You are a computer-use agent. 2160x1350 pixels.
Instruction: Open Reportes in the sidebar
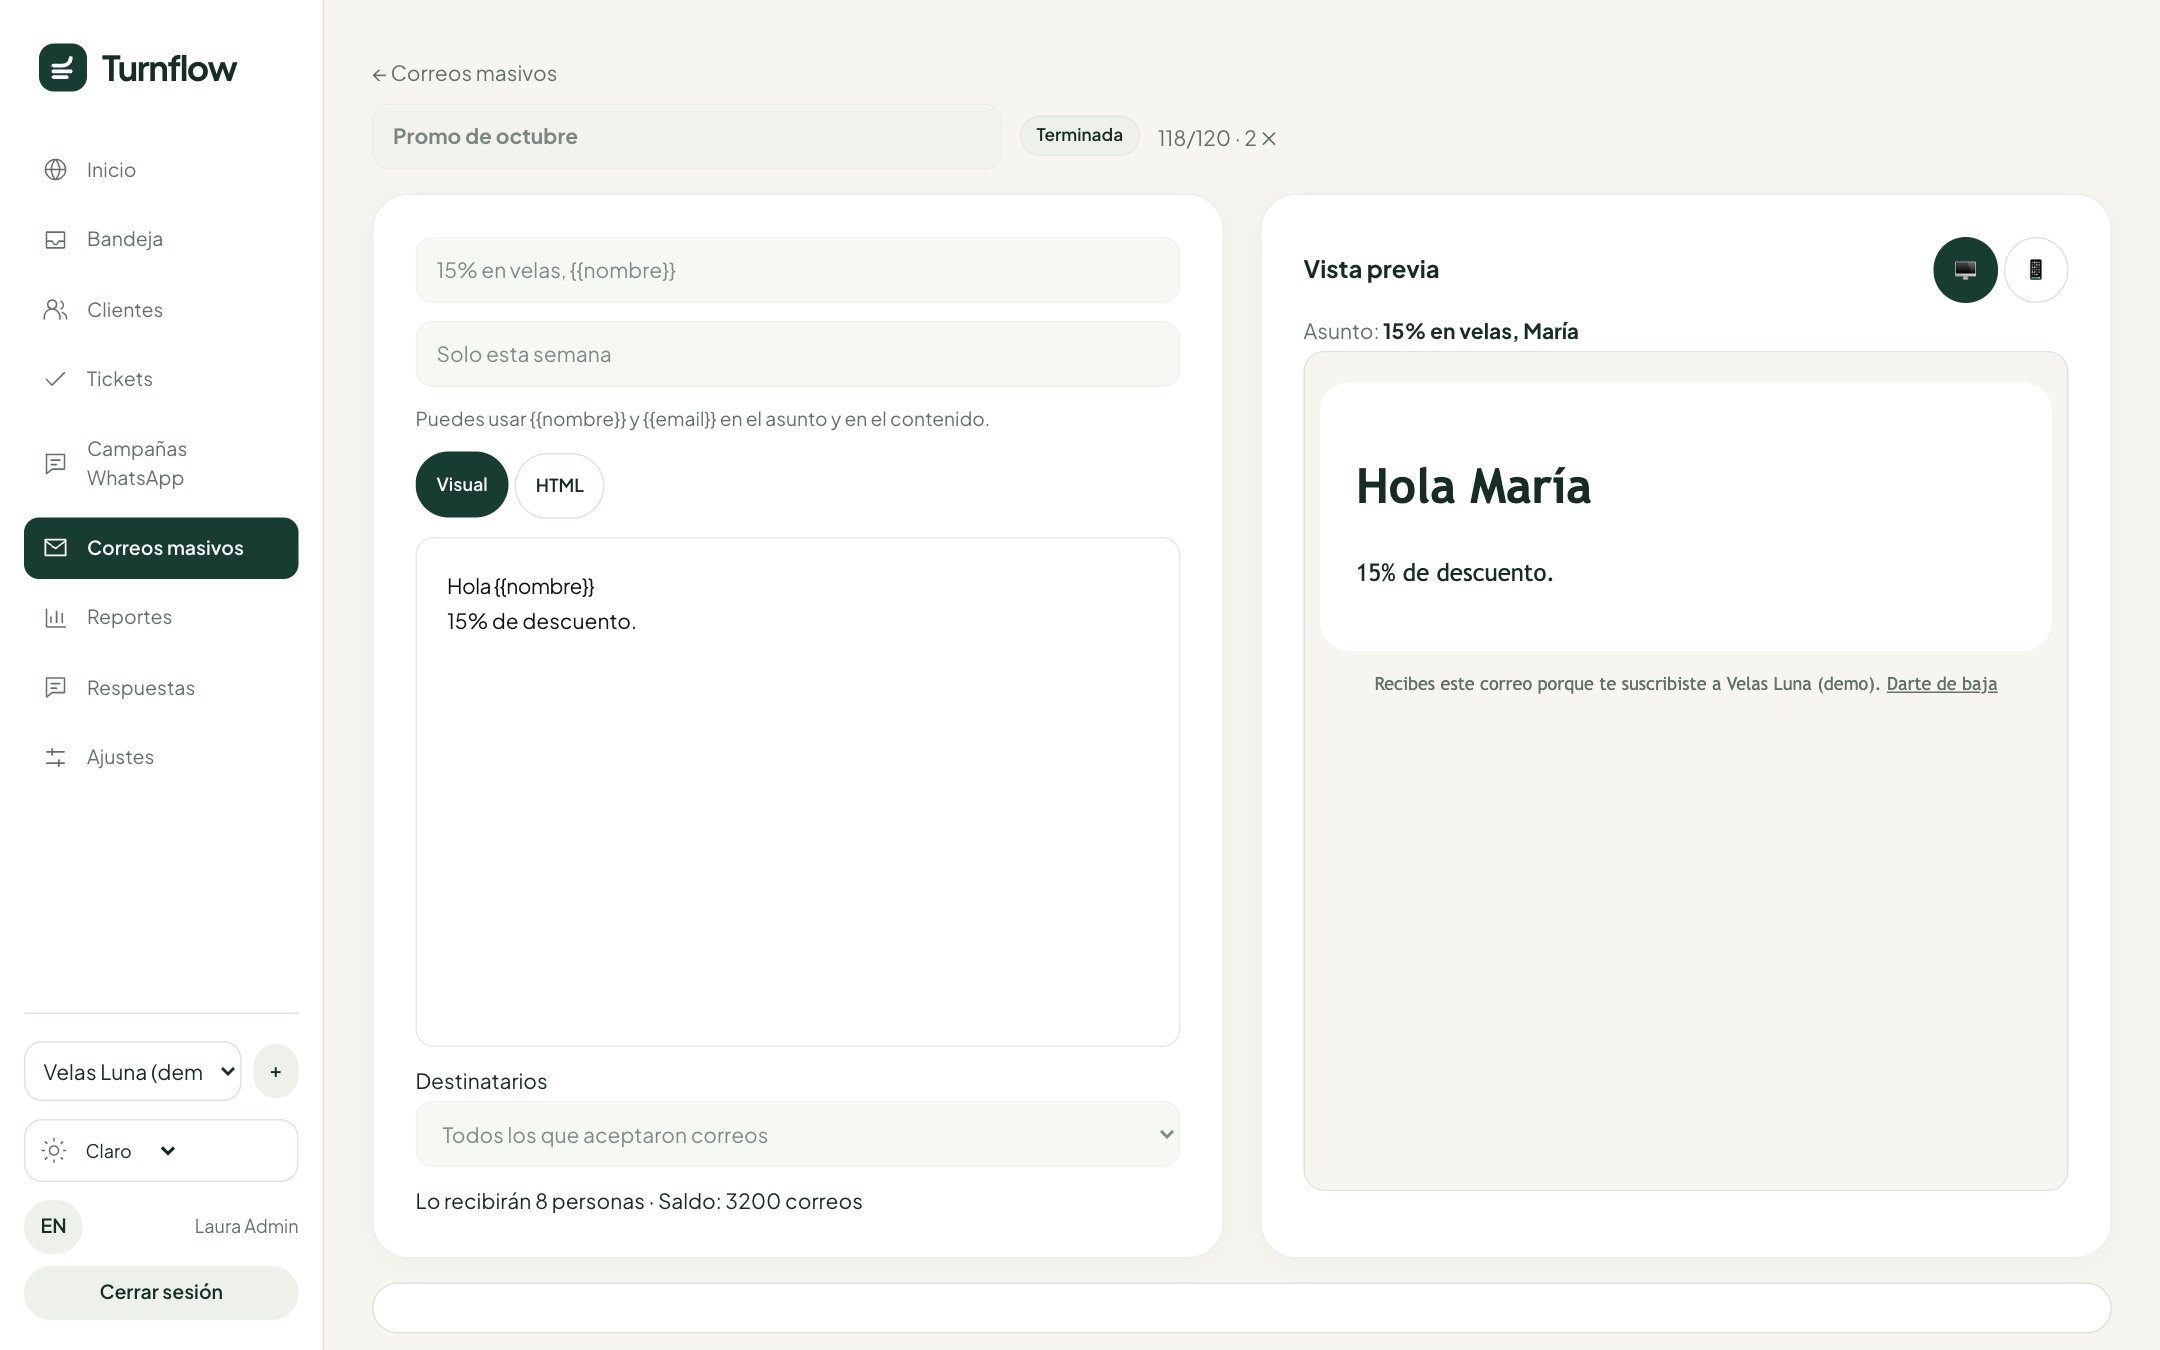point(161,617)
